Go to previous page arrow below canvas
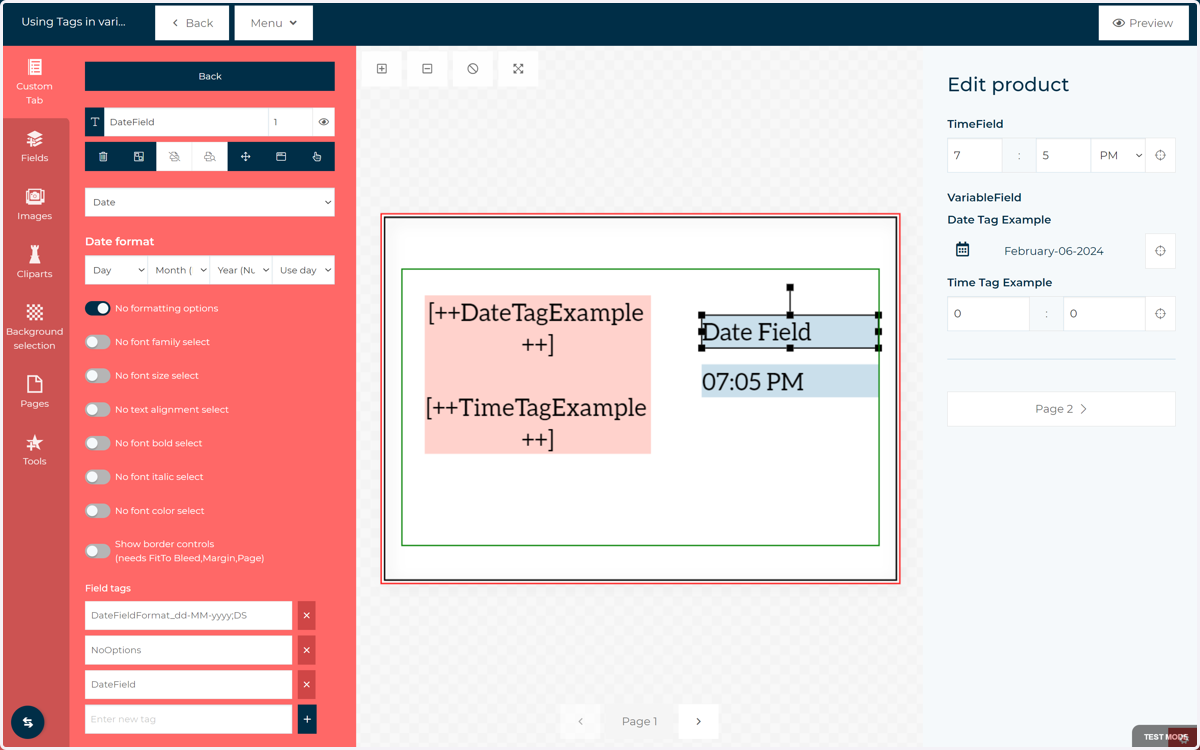 point(580,721)
